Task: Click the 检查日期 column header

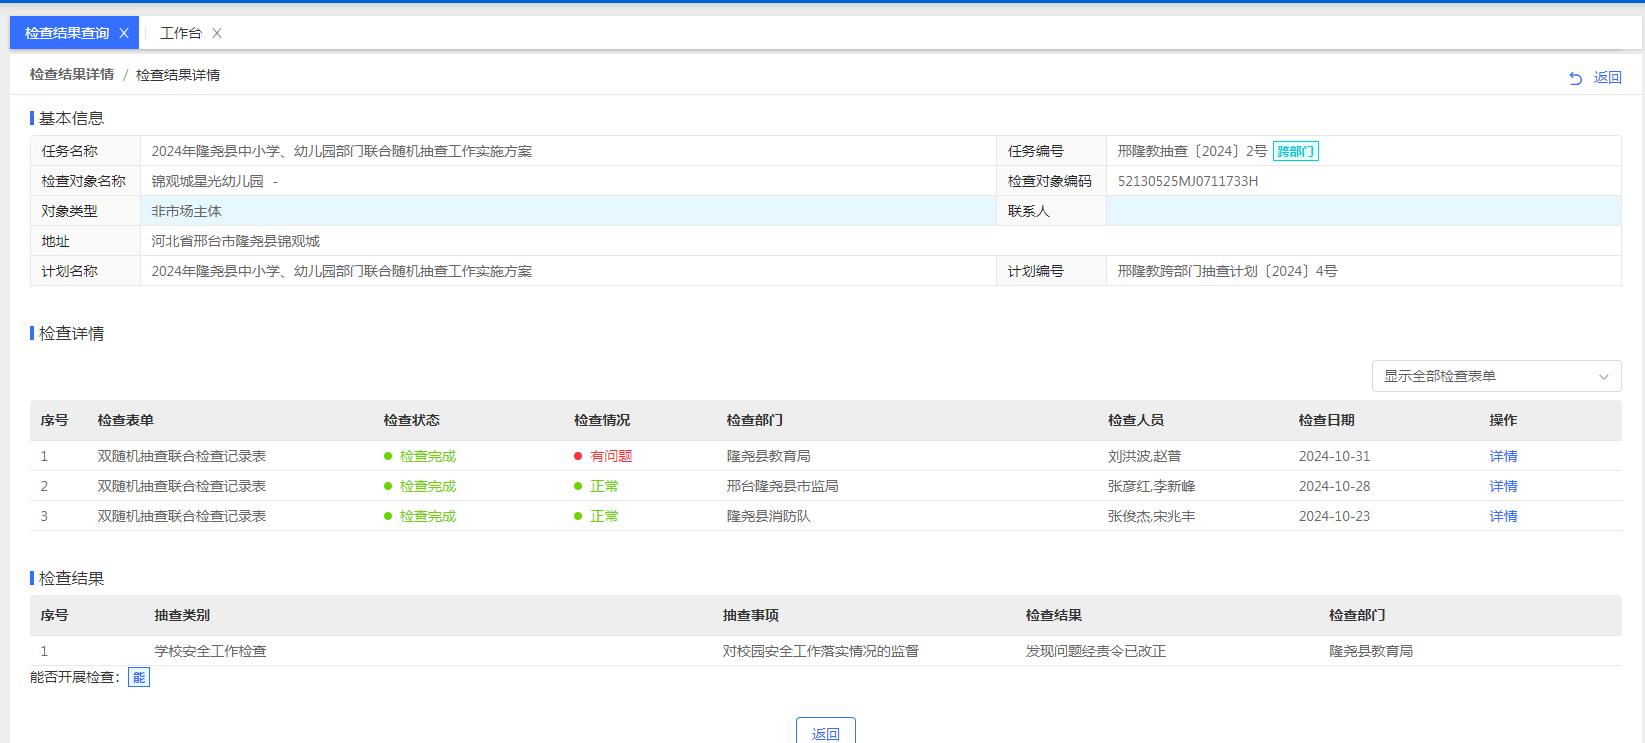Action: click(1326, 420)
